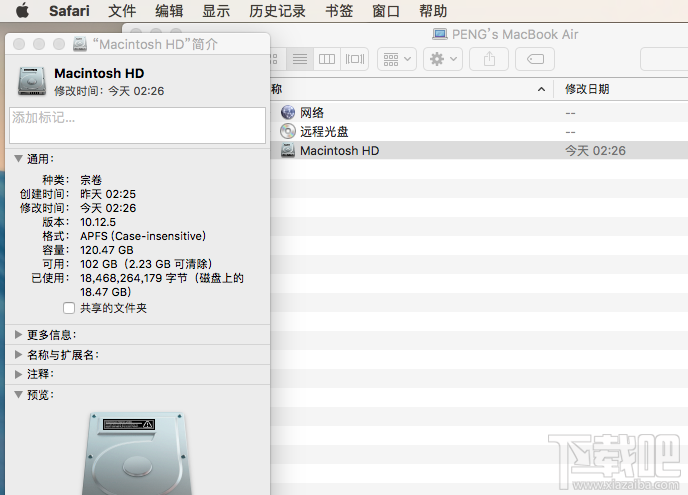Open the gear action menu
688x495 pixels.
click(443, 59)
